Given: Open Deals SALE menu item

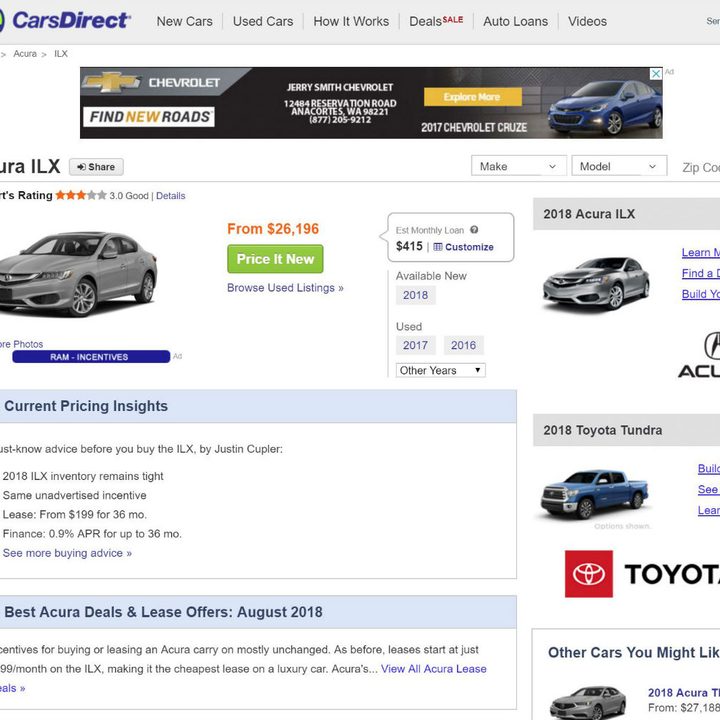Looking at the screenshot, I should click(436, 21).
